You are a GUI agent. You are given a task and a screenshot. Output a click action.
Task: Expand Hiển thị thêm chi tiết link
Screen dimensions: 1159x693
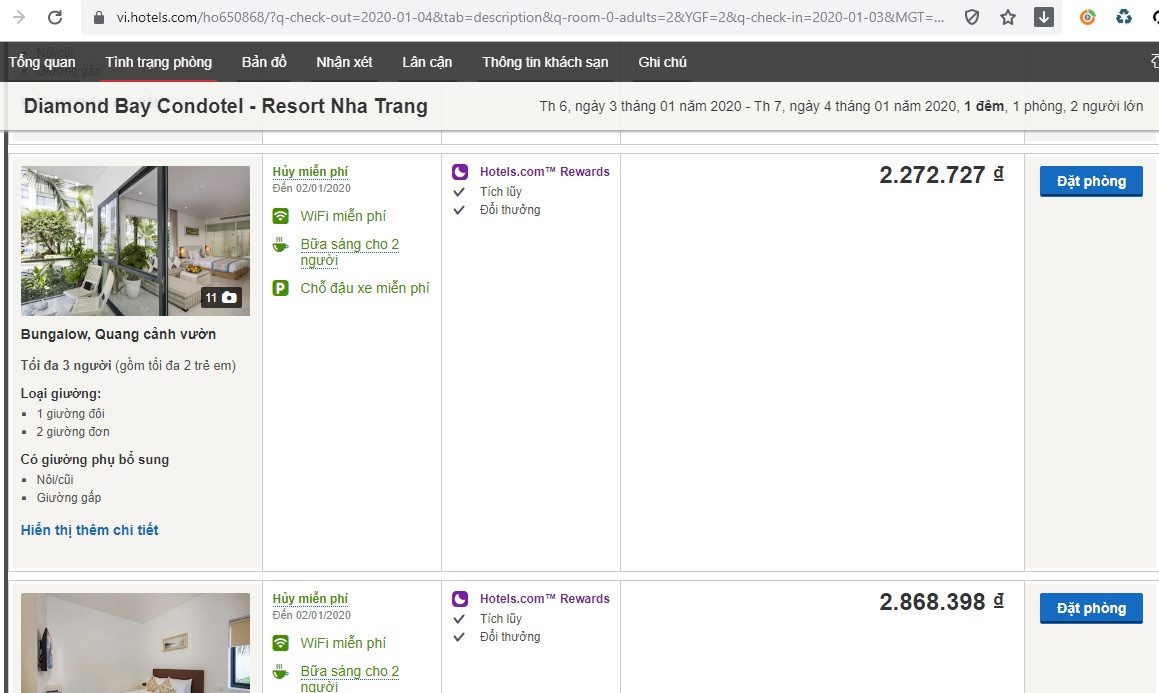90,530
